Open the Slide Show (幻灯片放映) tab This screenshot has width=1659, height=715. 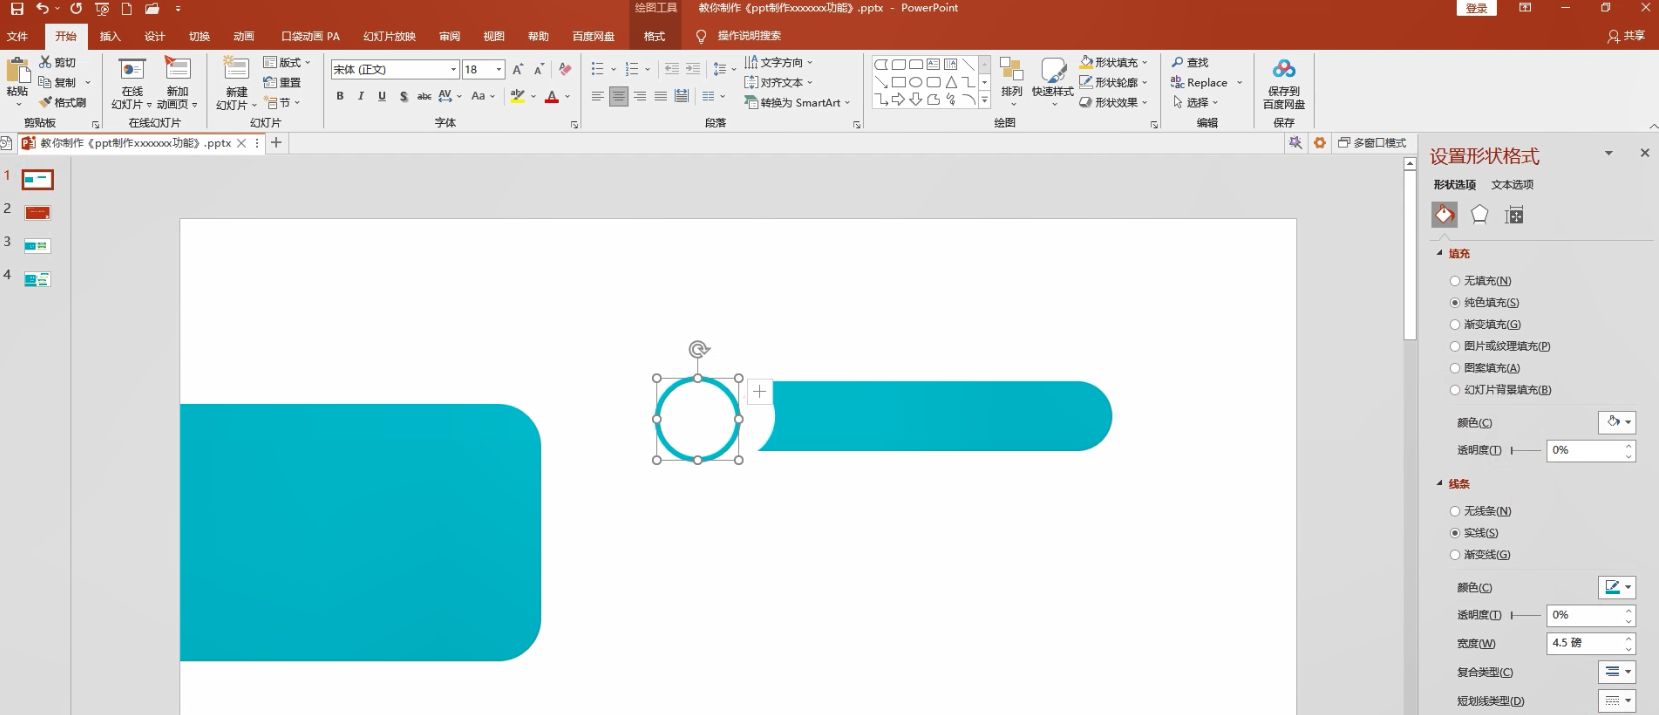pyautogui.click(x=389, y=36)
